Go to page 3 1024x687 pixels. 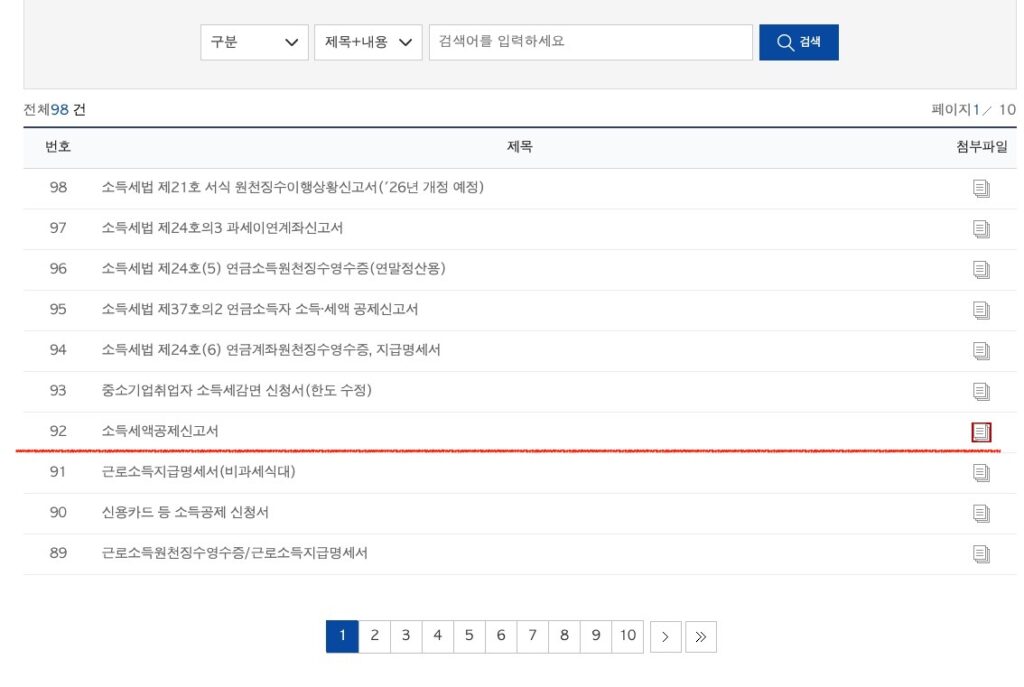pyautogui.click(x=406, y=636)
